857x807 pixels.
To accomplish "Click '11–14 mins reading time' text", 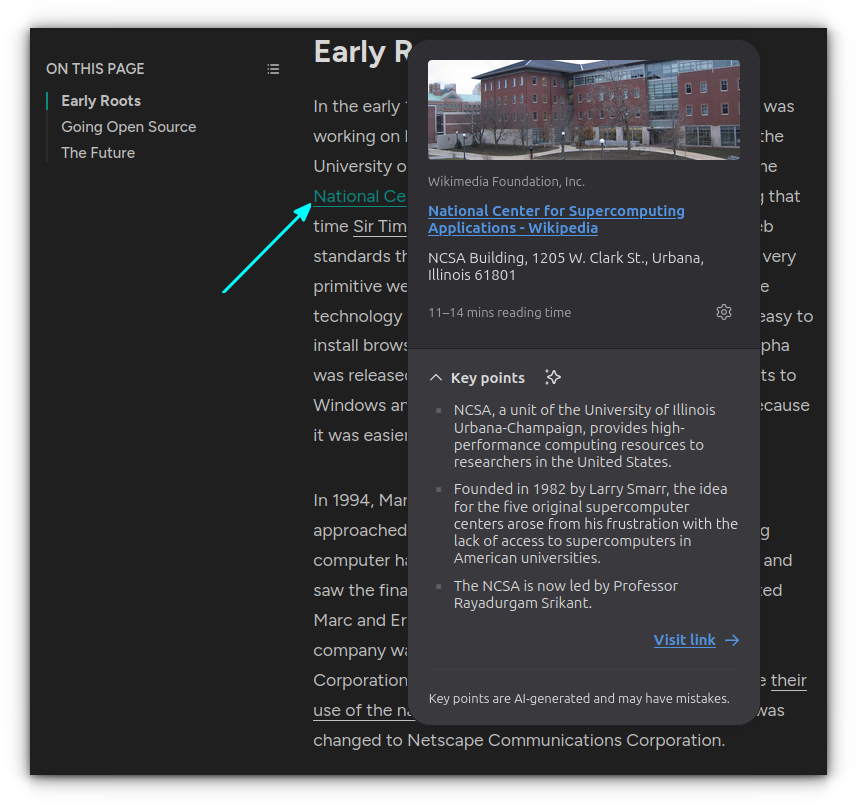I will pos(500,313).
